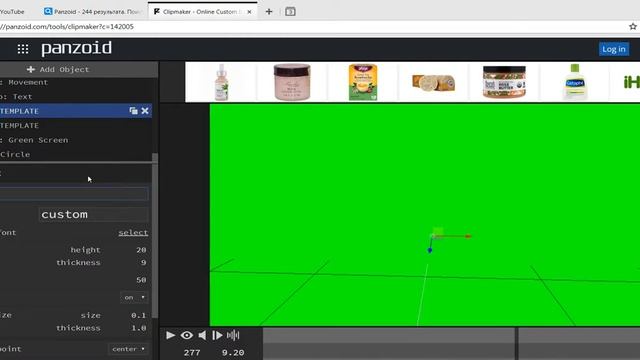
Task: Select the Text object row
Action: (x=76, y=97)
